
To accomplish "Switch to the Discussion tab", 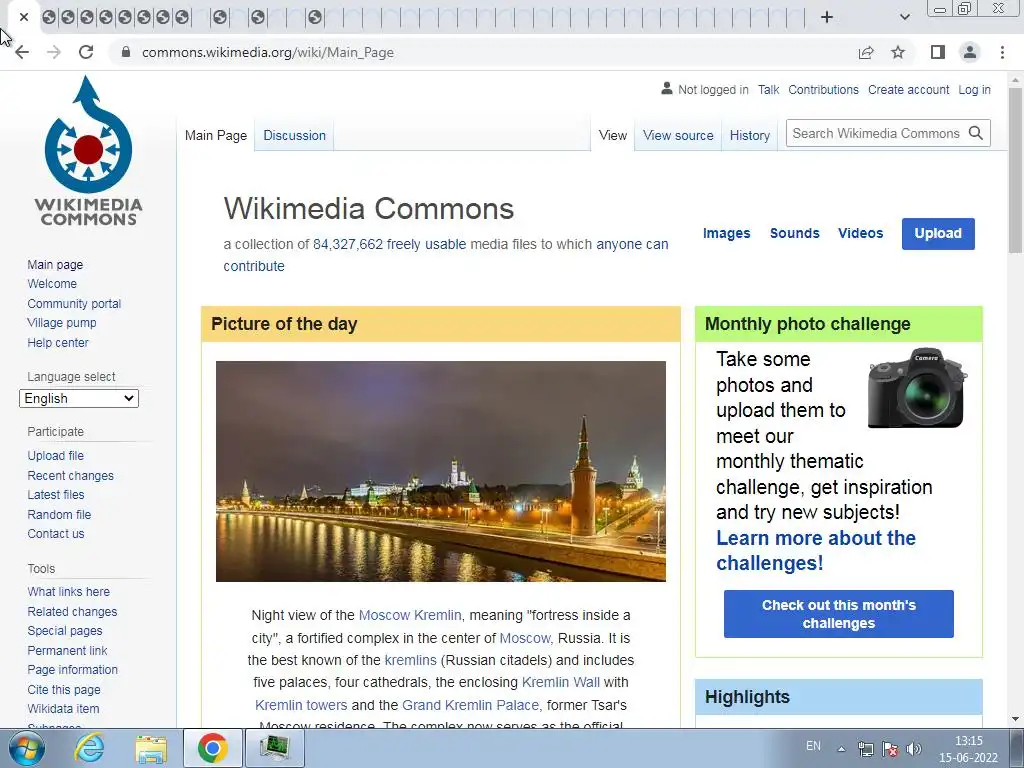I will click(295, 135).
